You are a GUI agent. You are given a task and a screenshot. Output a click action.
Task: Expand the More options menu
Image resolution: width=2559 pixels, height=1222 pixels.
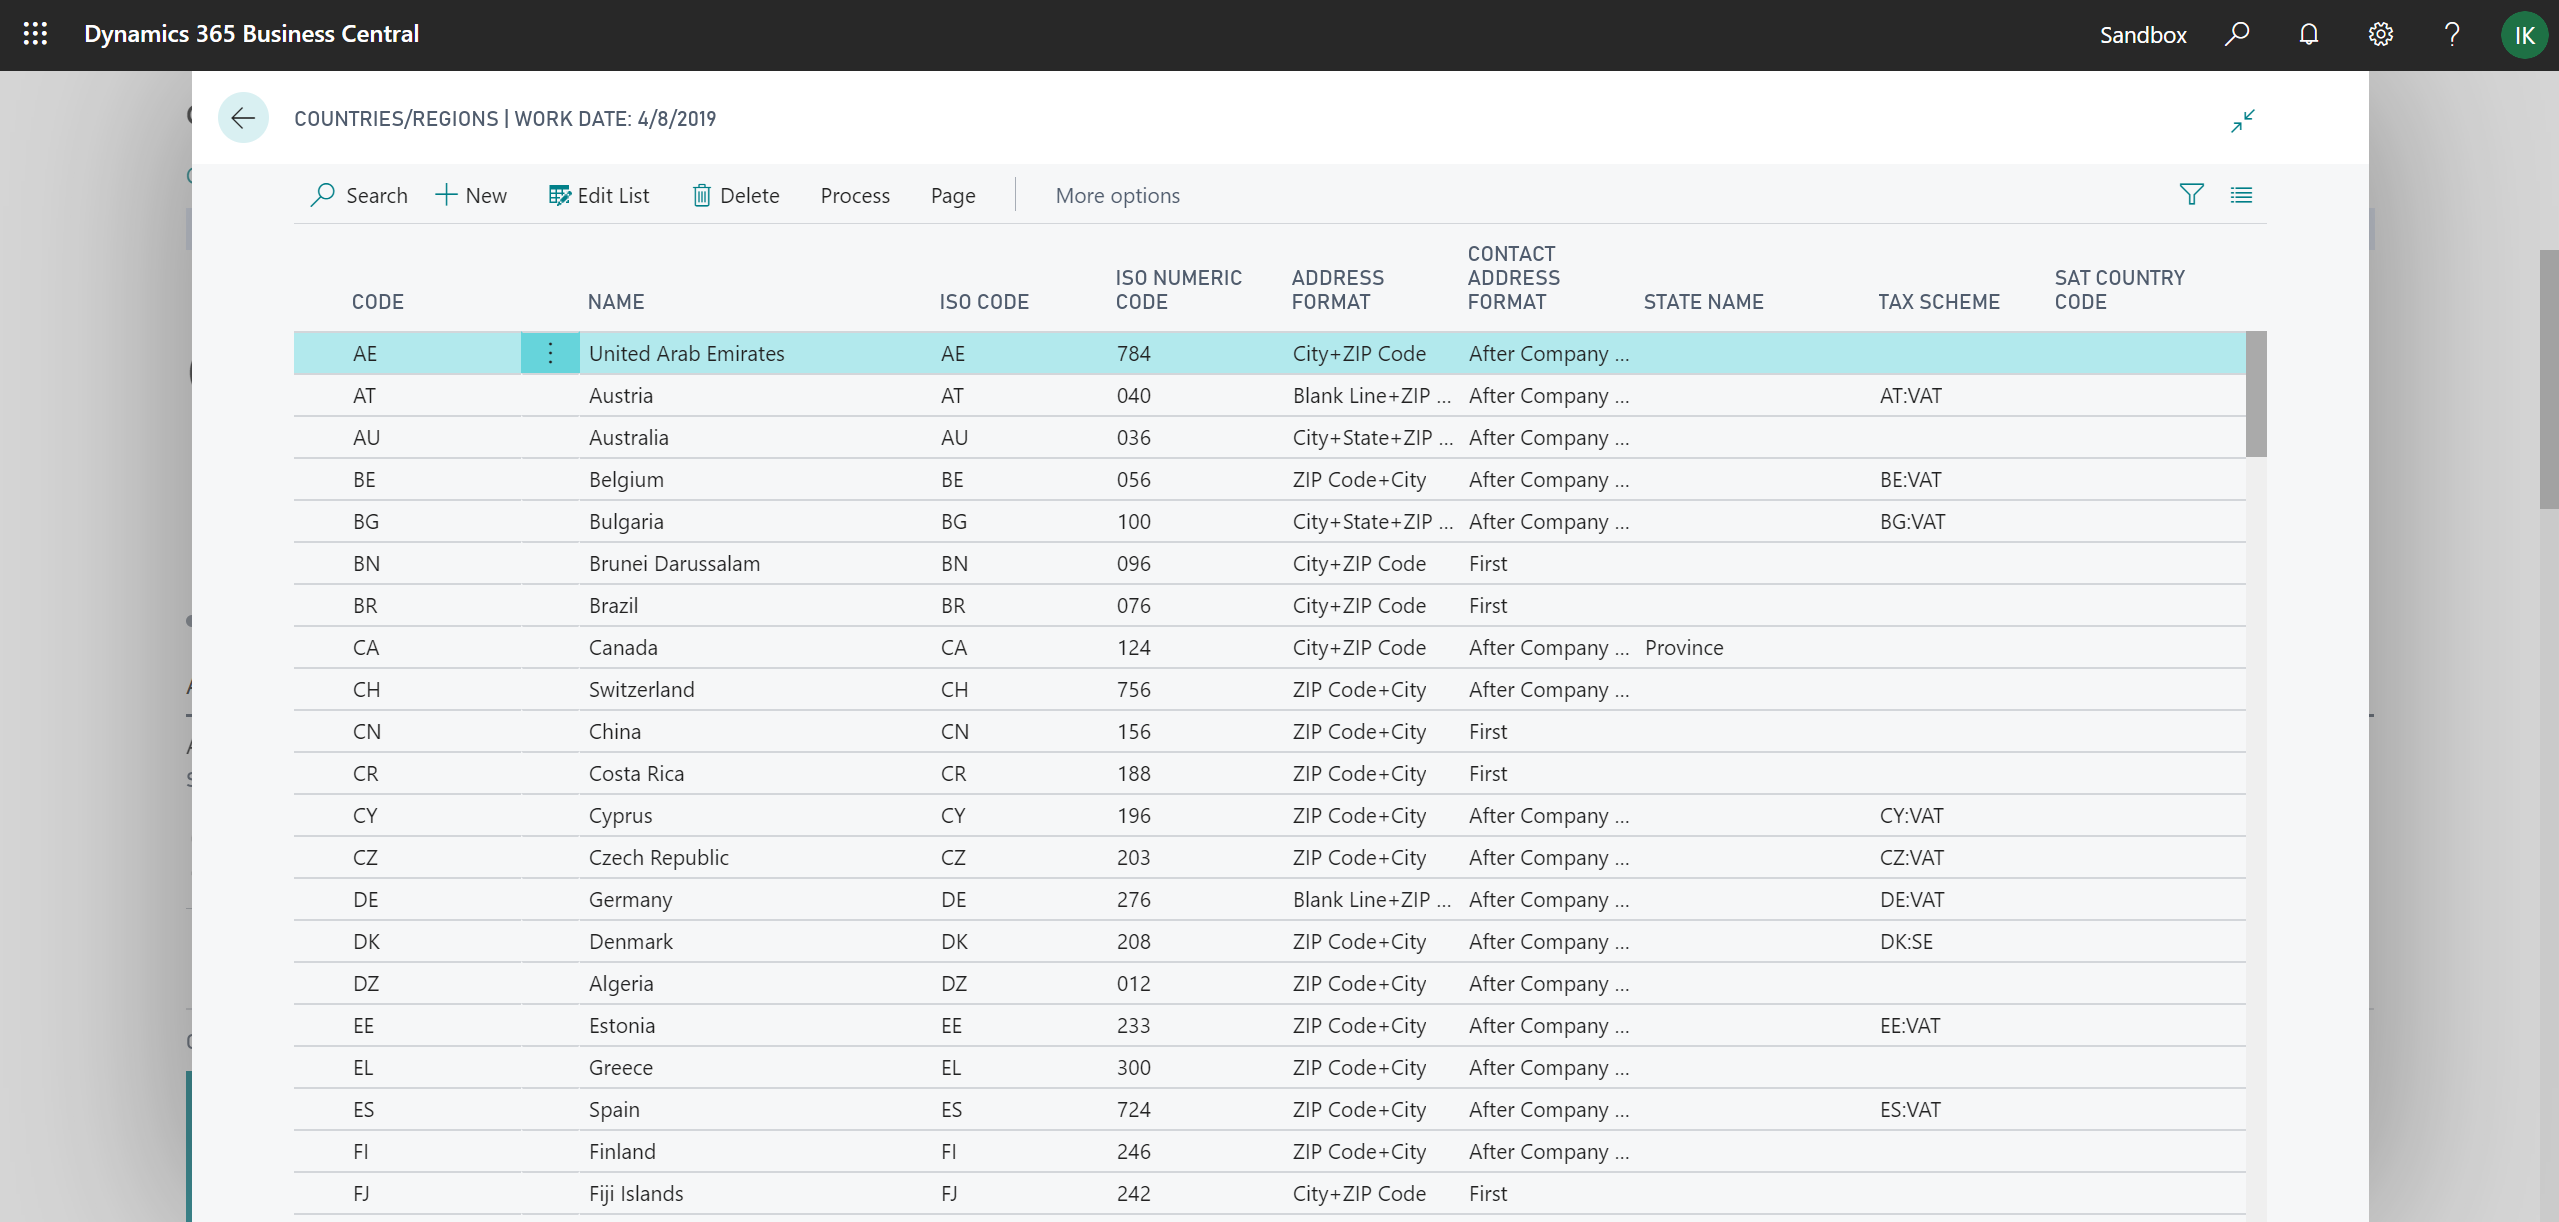point(1117,195)
